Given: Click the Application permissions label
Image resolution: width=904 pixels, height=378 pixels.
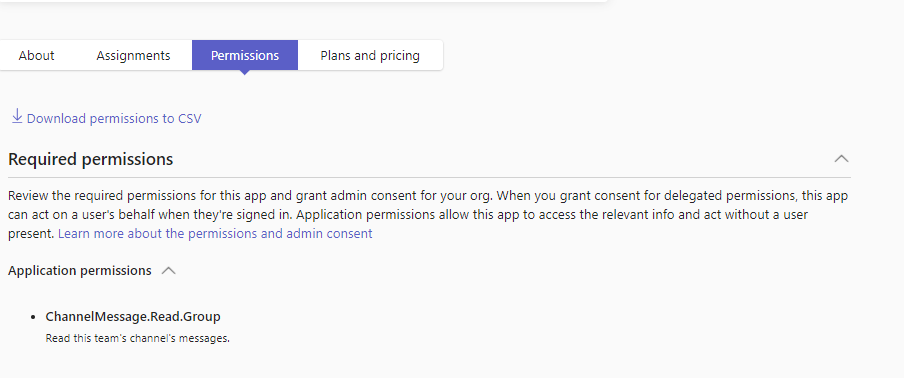Looking at the screenshot, I should (80, 270).
